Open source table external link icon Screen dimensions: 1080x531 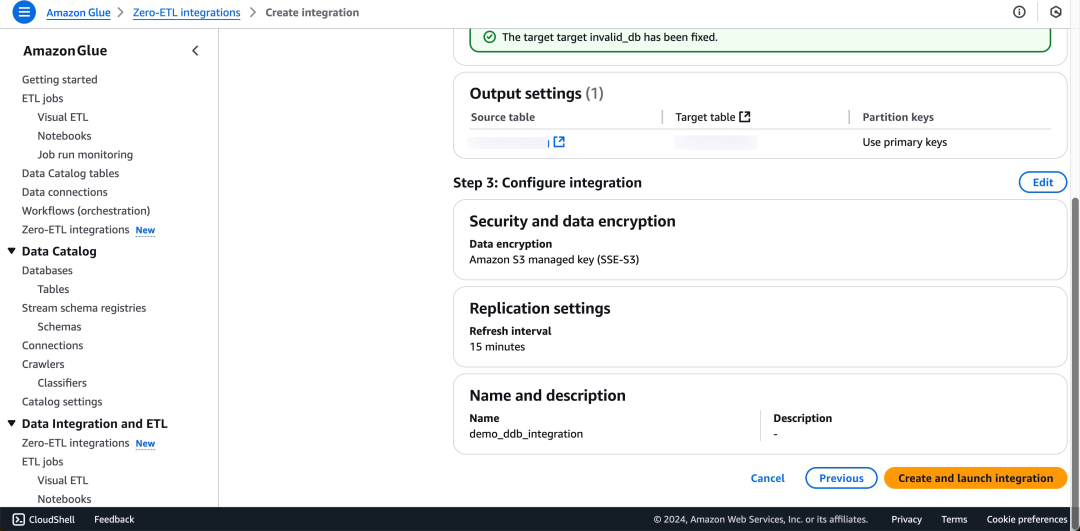point(559,142)
